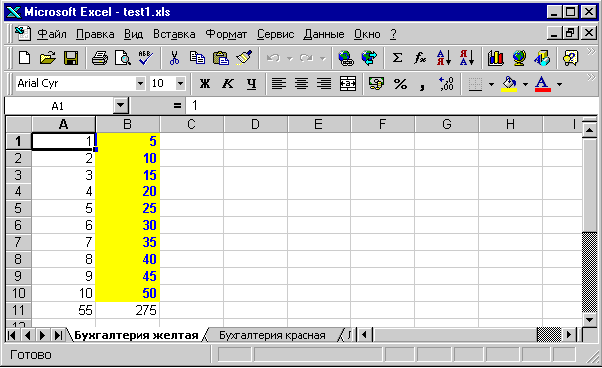The image size is (602, 368).
Task: Open the Правка menu
Action: 95,34
